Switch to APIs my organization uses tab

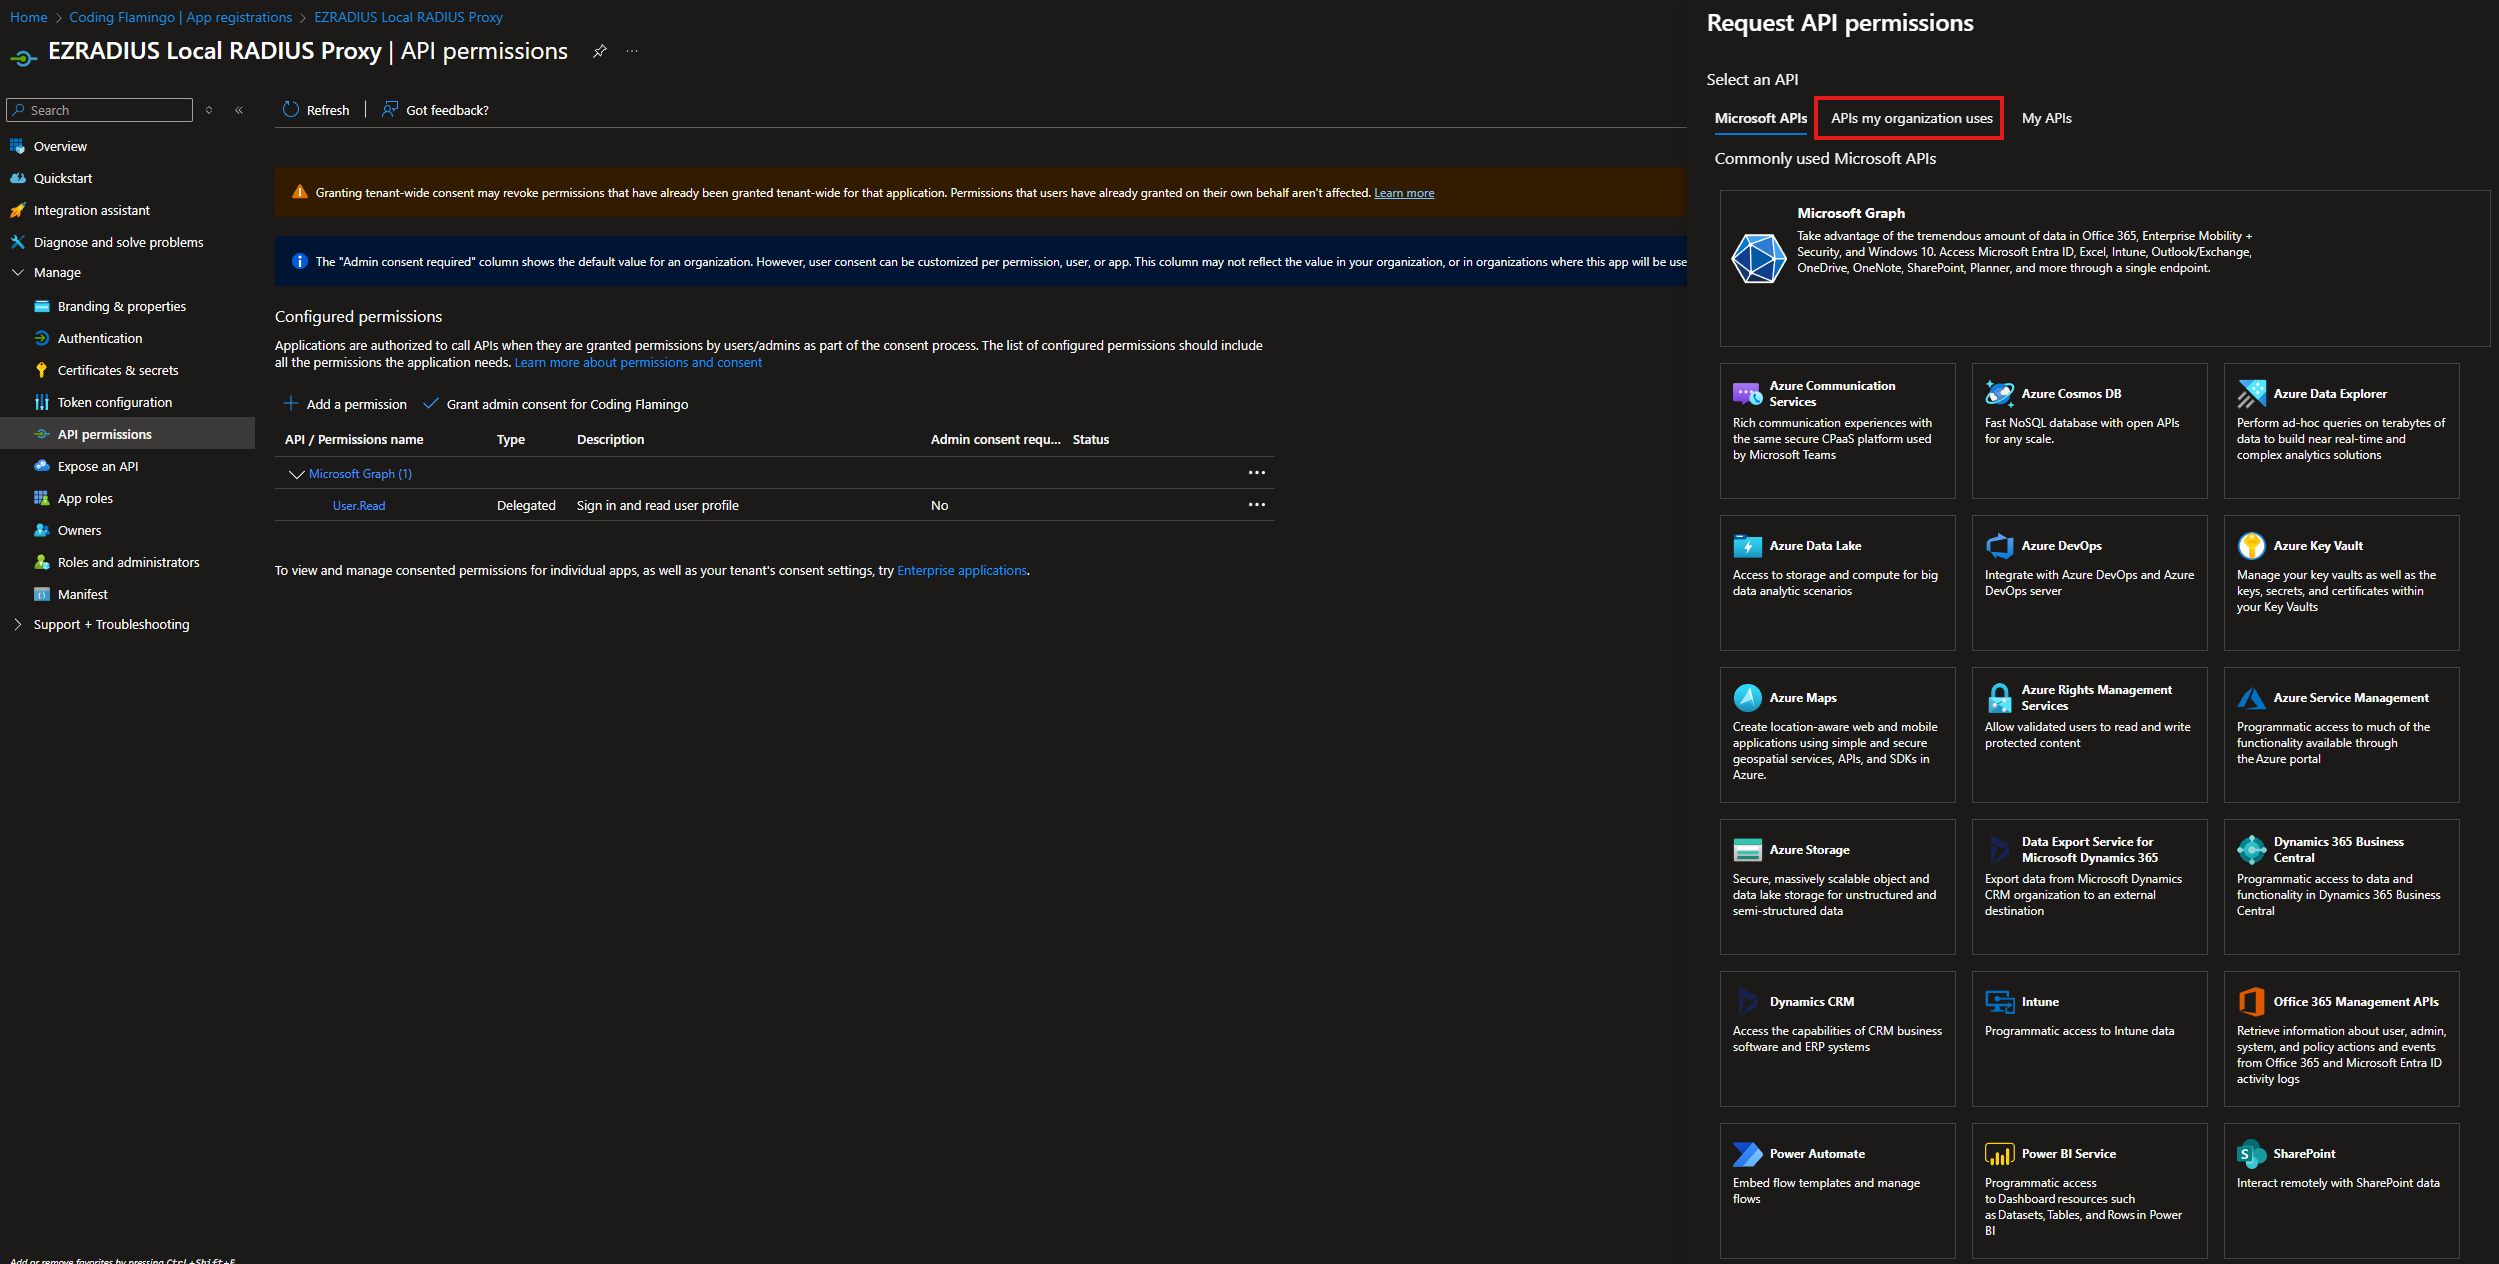tap(1911, 118)
